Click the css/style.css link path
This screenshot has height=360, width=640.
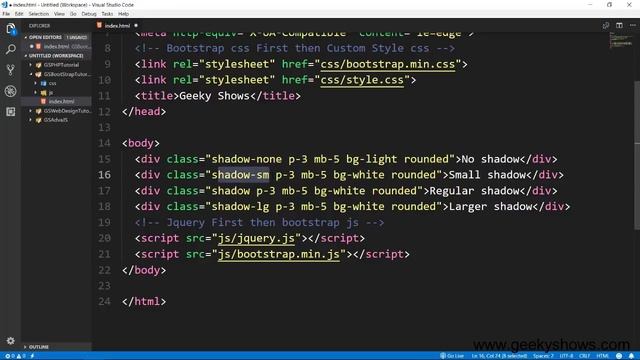coord(362,80)
